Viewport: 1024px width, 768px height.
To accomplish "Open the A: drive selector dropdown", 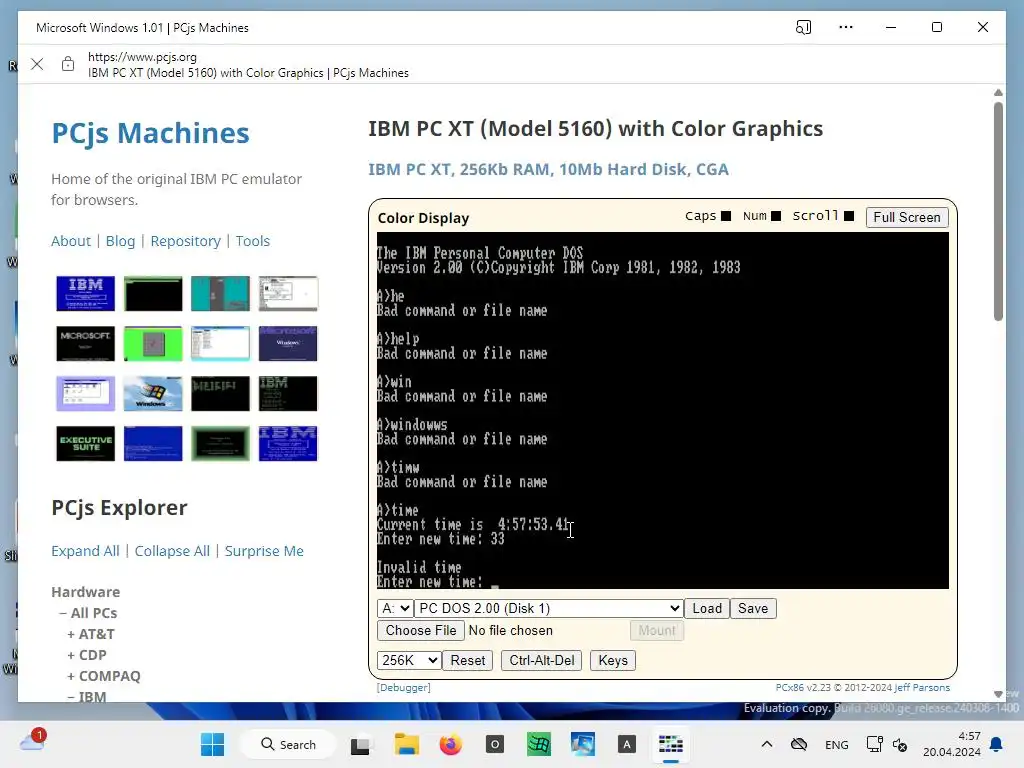I will point(394,608).
